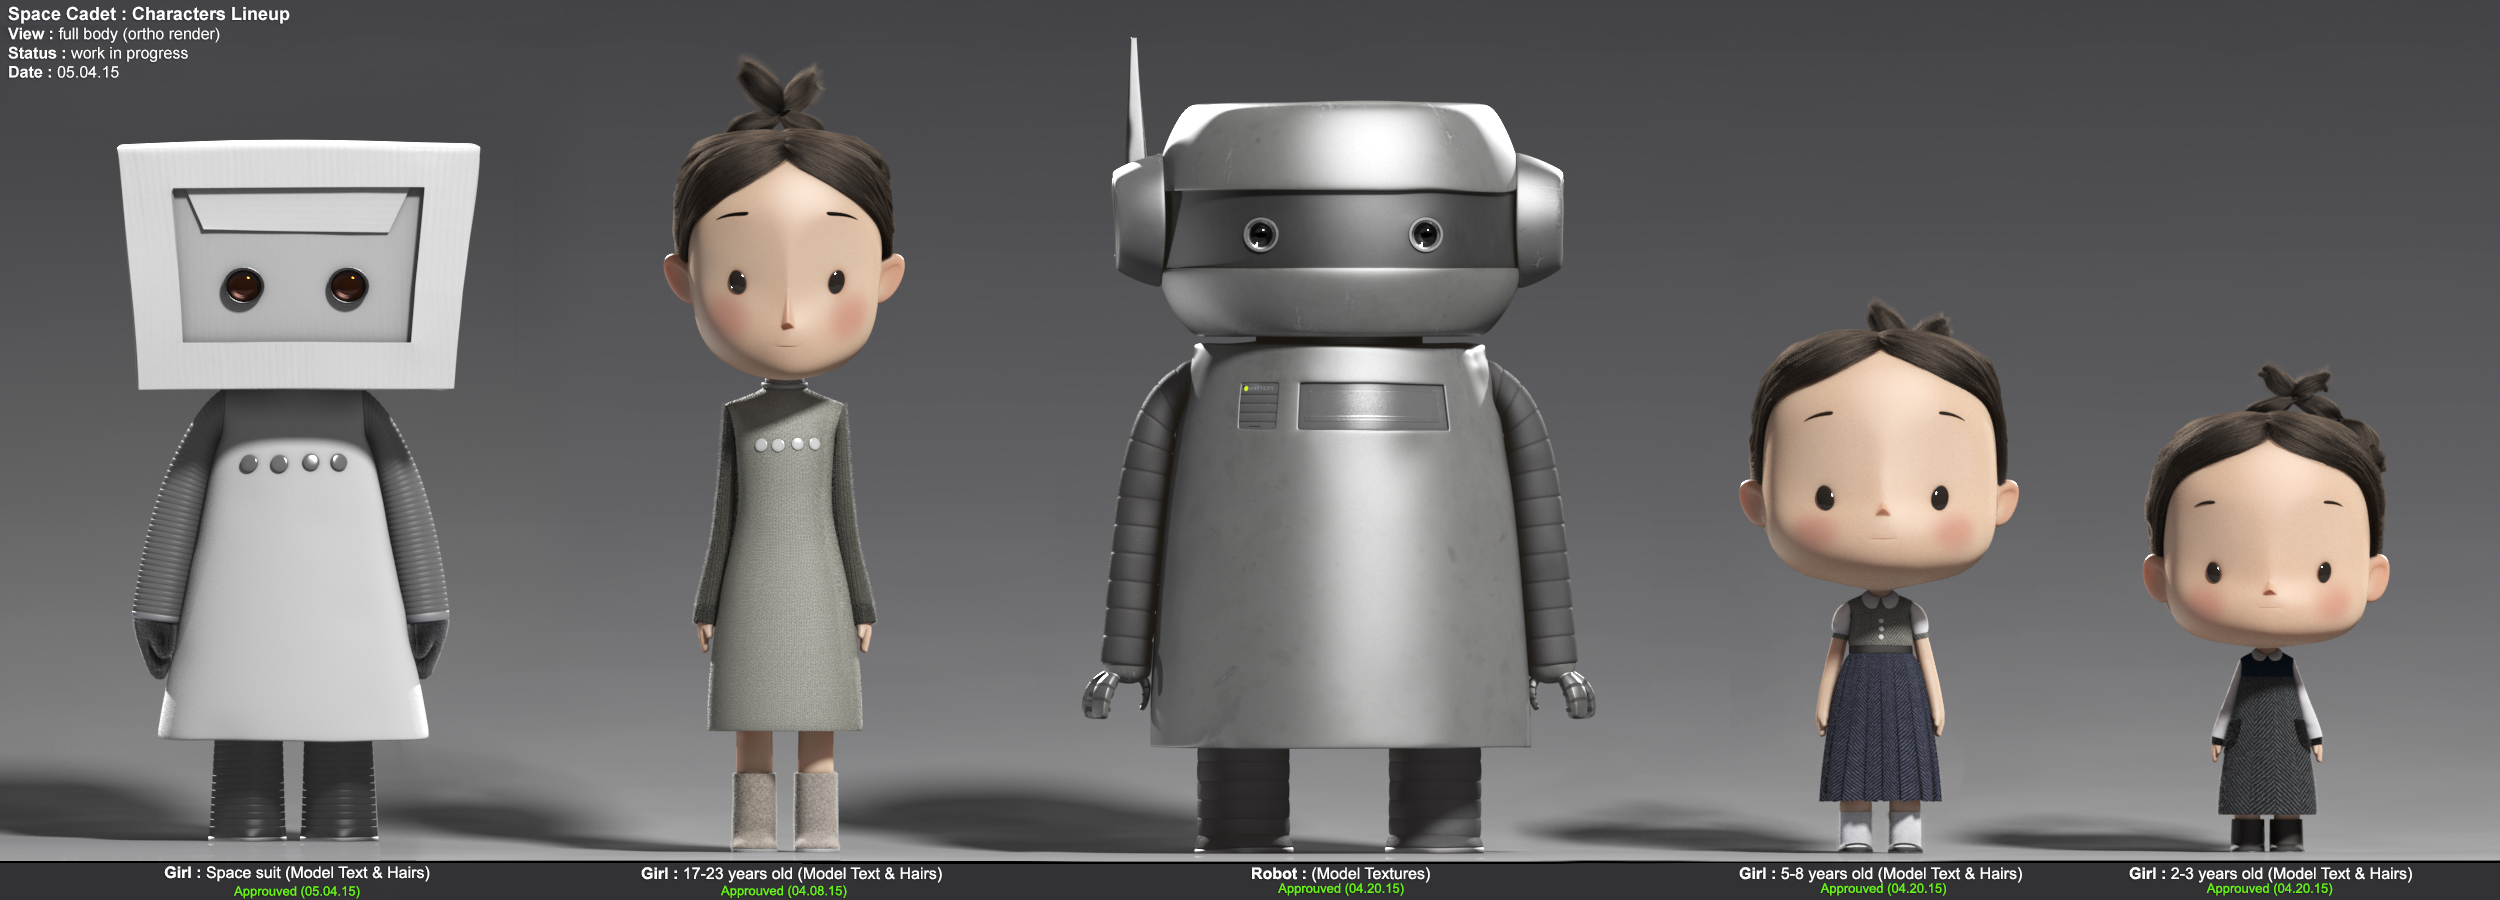Click the Approuved (04.20.15) label under Robot
Image resolution: width=2500 pixels, height=900 pixels.
[x=1340, y=889]
